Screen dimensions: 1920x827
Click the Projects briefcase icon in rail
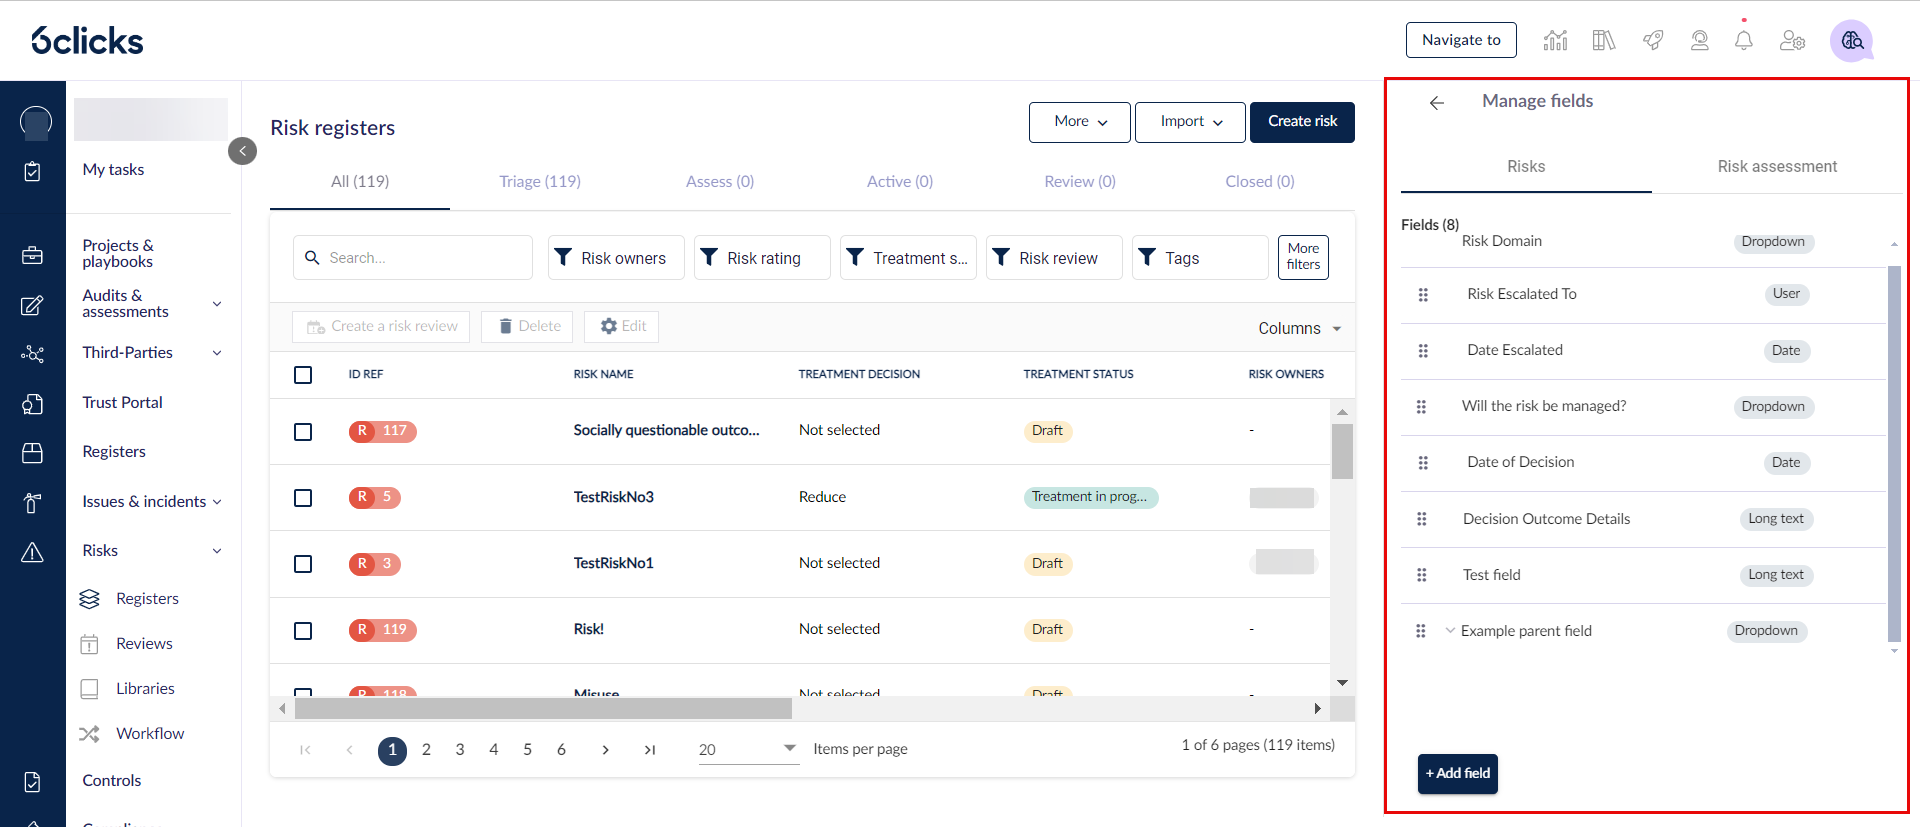click(33, 255)
